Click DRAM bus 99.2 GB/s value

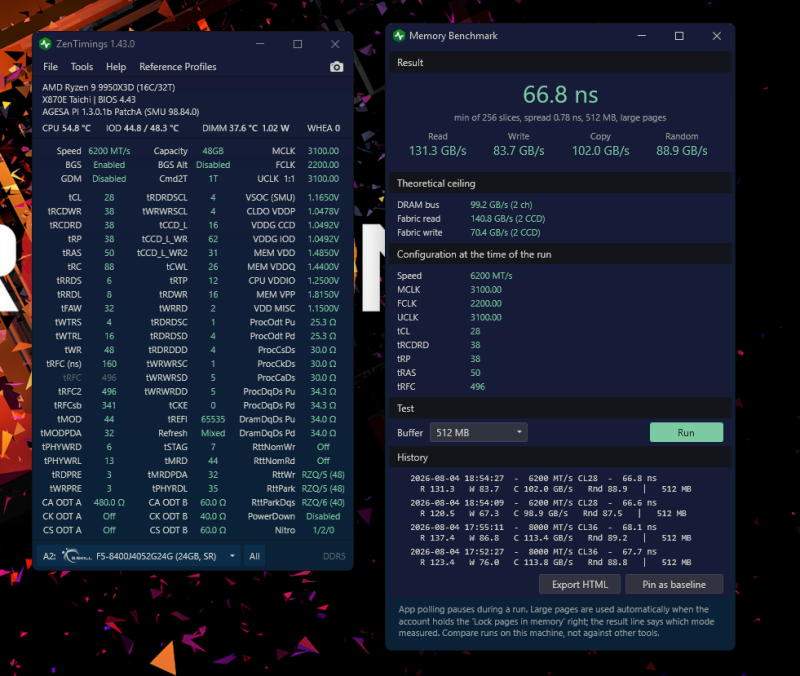point(501,205)
